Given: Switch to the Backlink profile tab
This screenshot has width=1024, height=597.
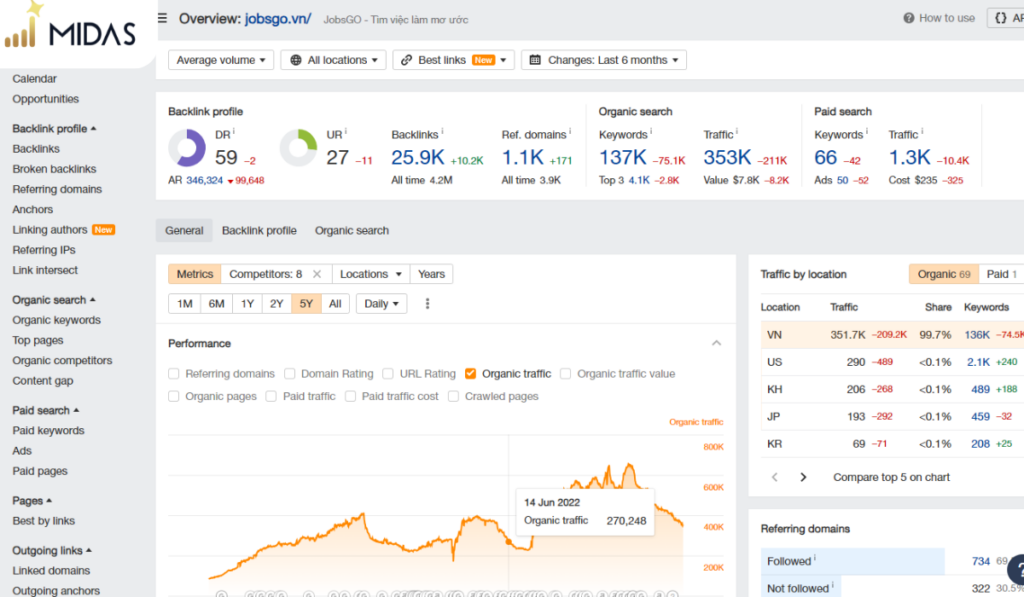Looking at the screenshot, I should click(x=259, y=231).
